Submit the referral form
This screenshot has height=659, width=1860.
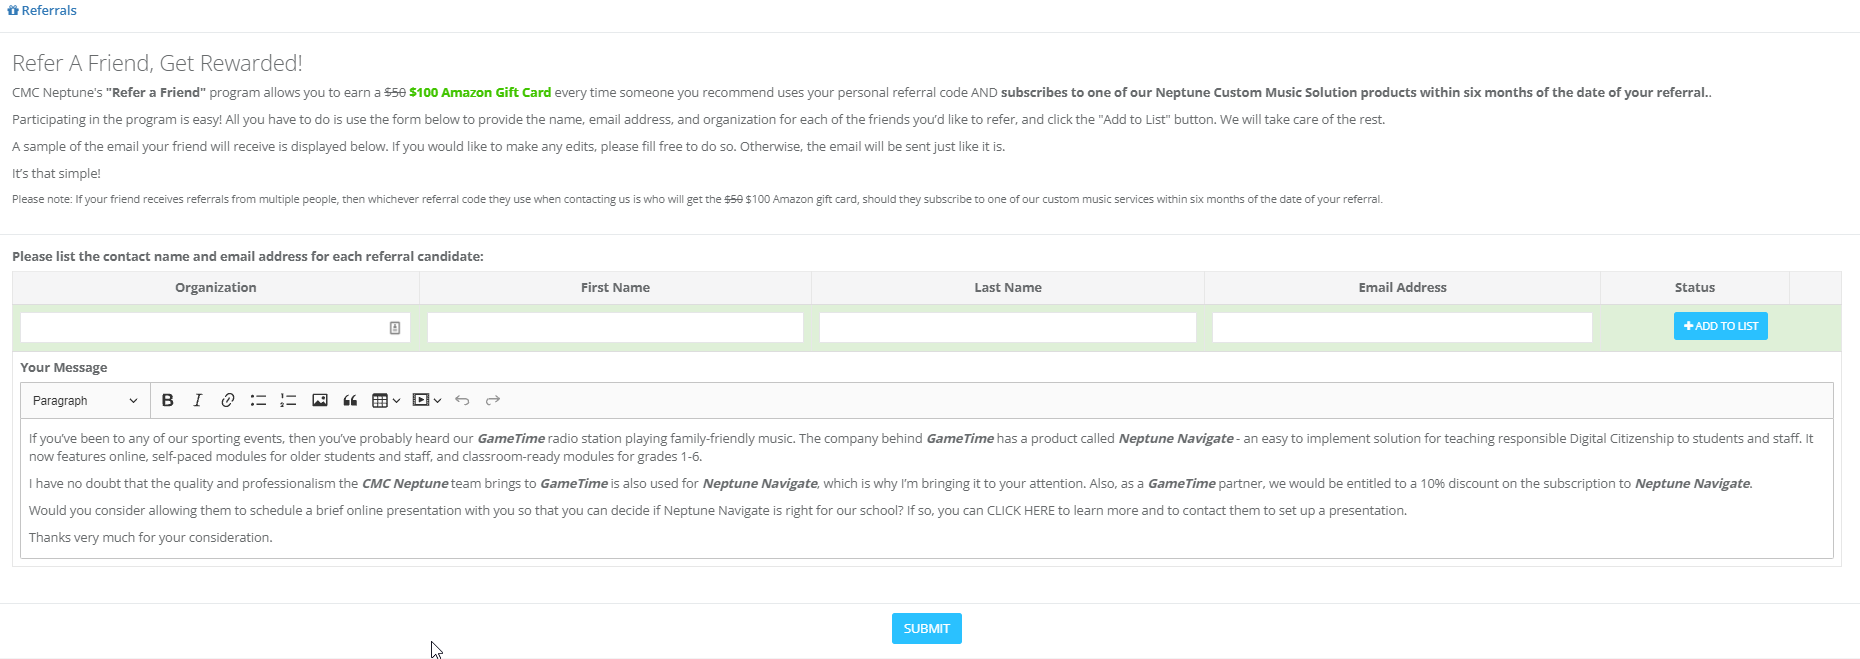tap(926, 628)
